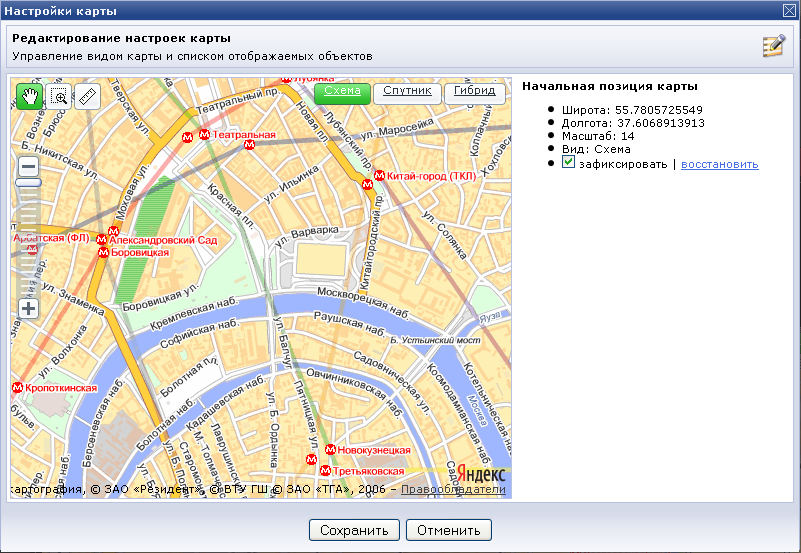The image size is (801, 553).
Task: Switch map view to Спутник
Action: 407,93
